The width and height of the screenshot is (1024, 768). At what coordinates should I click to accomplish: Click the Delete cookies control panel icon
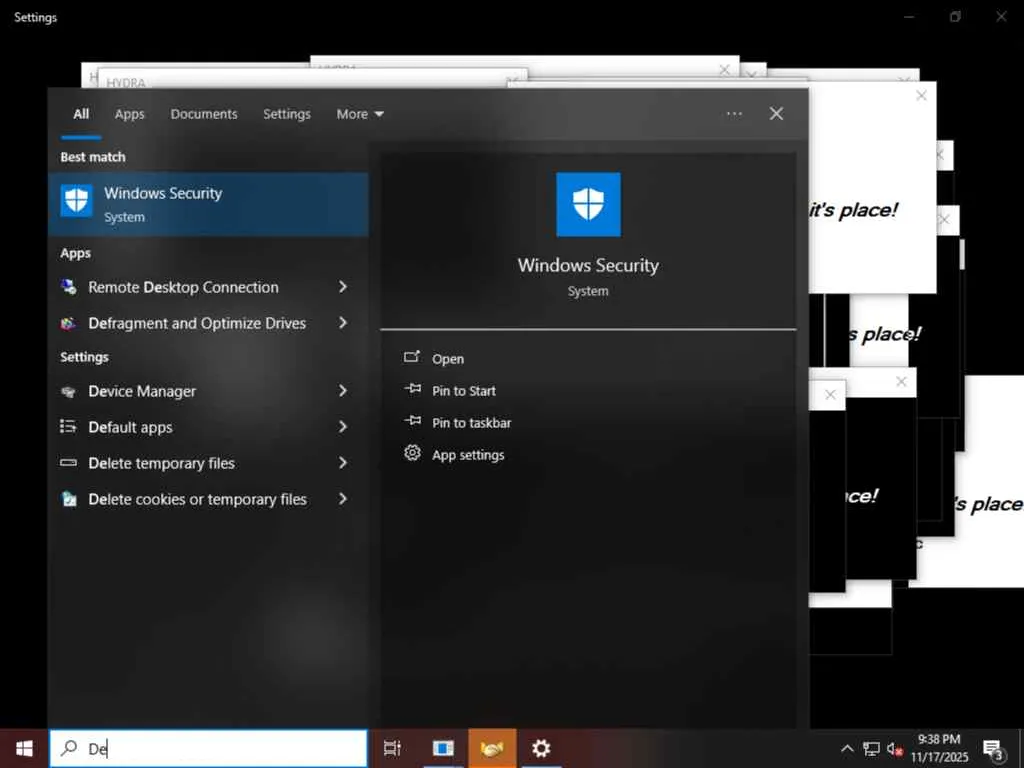[x=69, y=499]
